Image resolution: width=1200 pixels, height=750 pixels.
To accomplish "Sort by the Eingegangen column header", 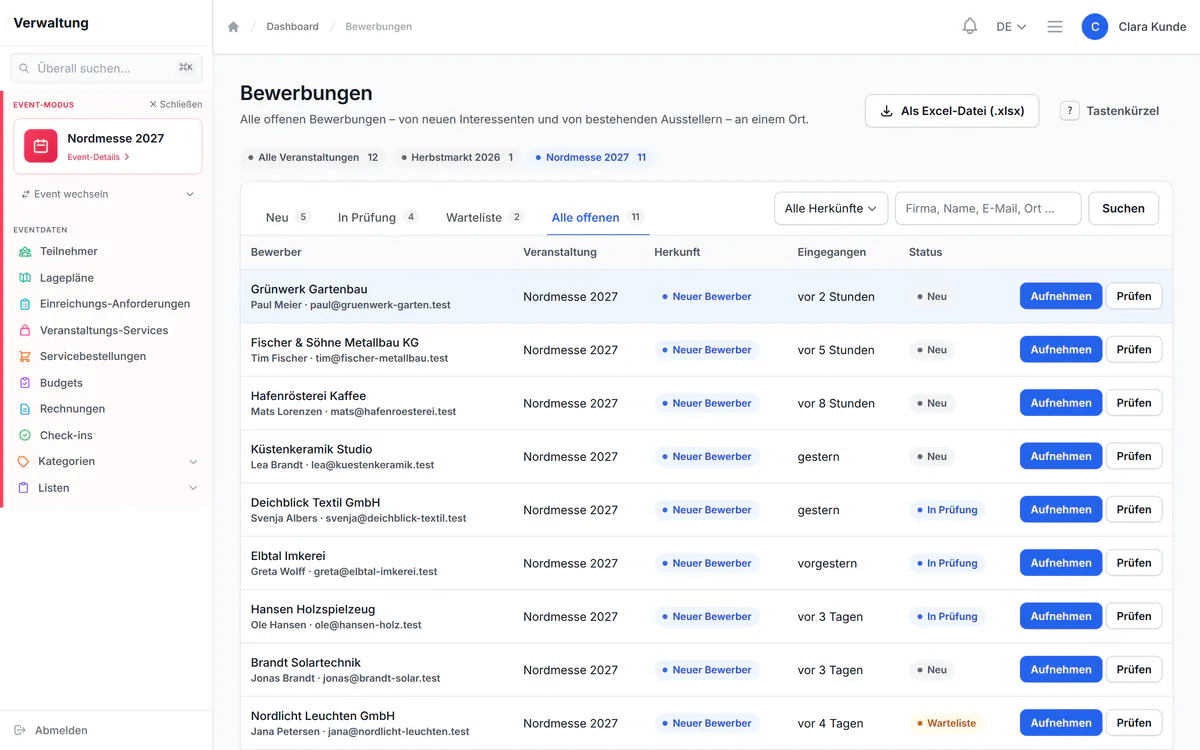I will (x=831, y=252).
